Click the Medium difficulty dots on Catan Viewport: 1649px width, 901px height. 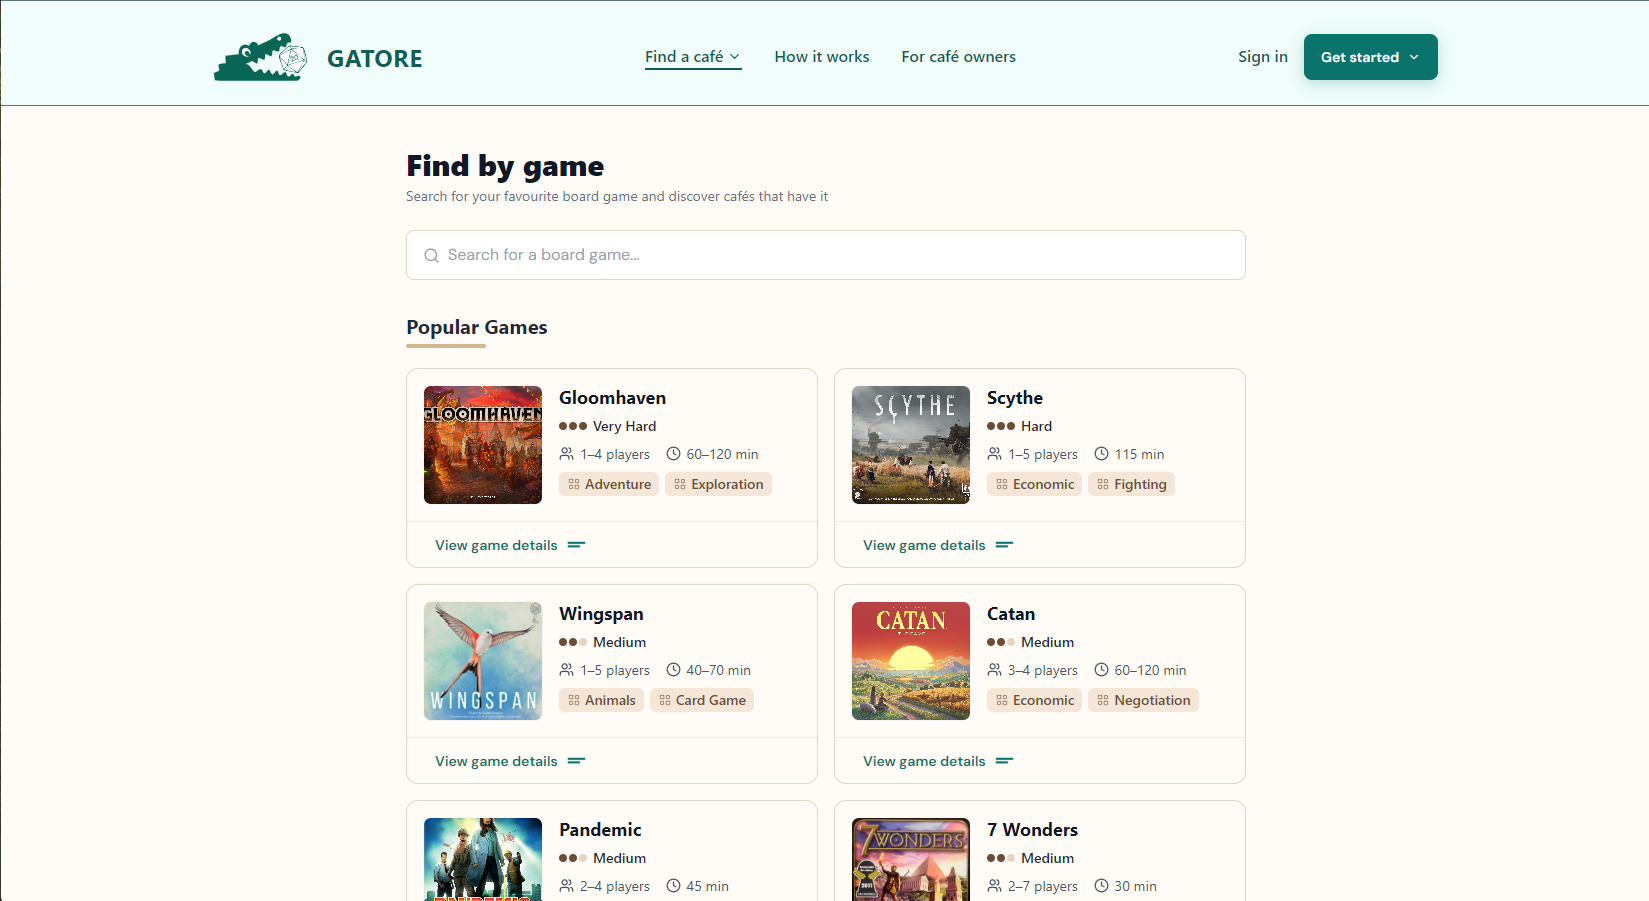(1001, 642)
